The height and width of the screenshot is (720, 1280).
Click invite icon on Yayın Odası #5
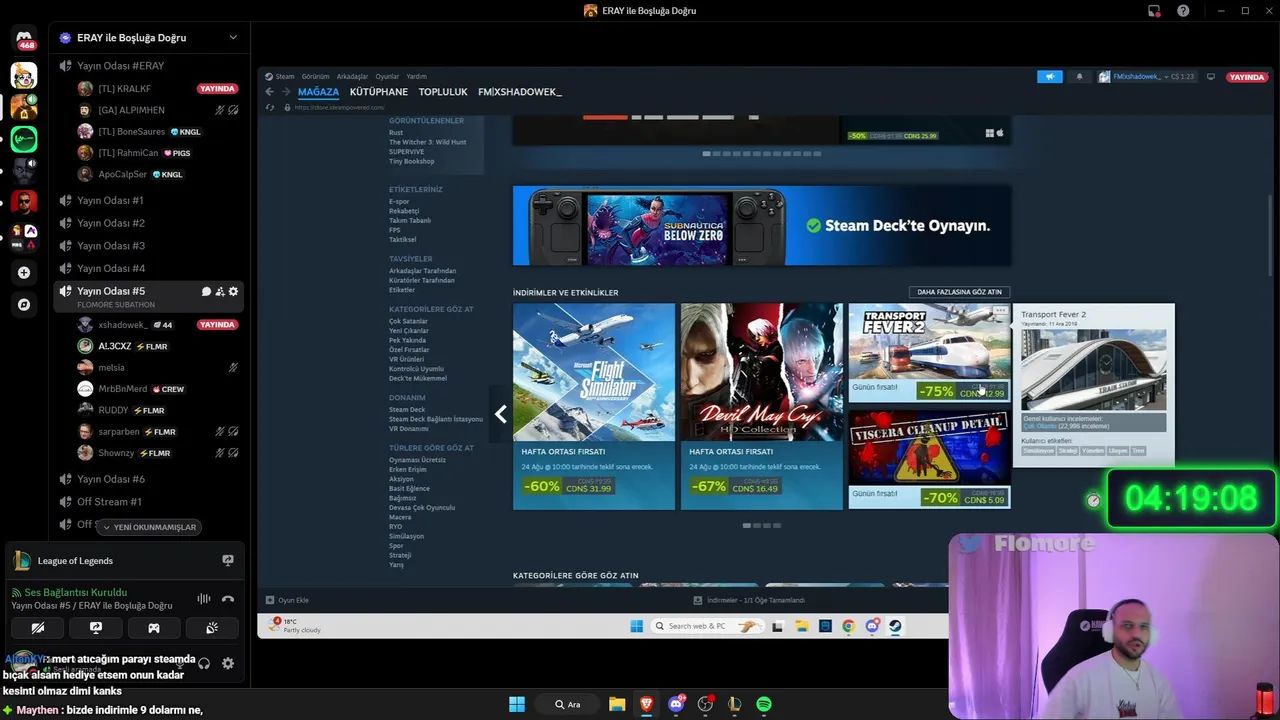pos(220,291)
